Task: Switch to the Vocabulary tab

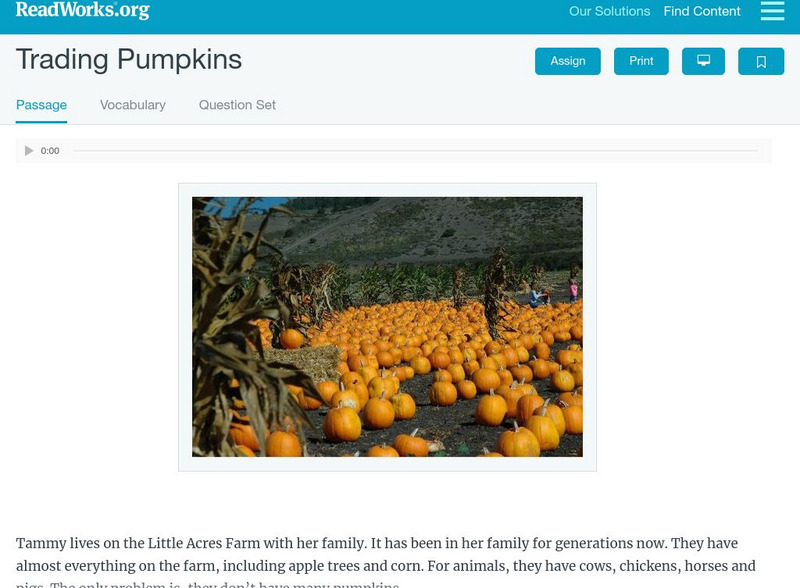Action: (x=132, y=105)
